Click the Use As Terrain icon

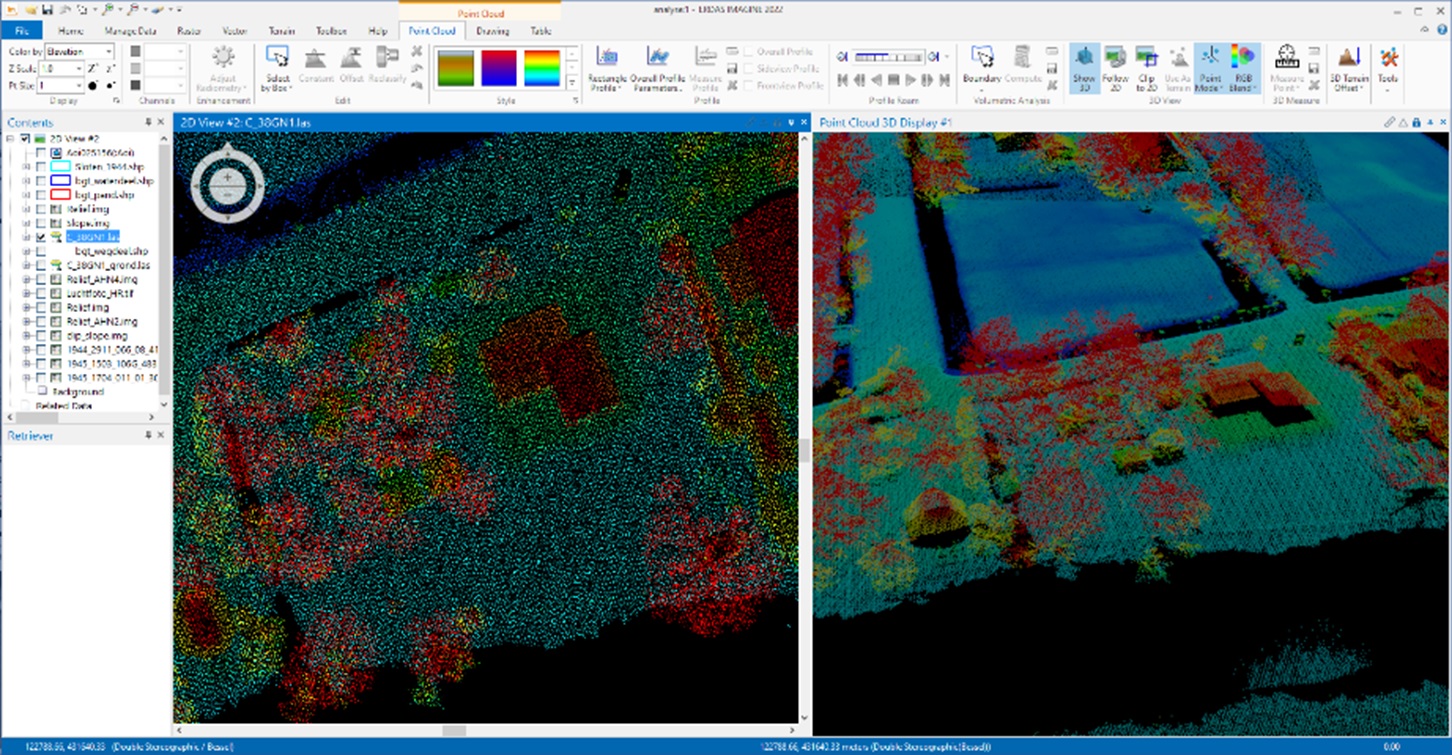pos(1177,68)
